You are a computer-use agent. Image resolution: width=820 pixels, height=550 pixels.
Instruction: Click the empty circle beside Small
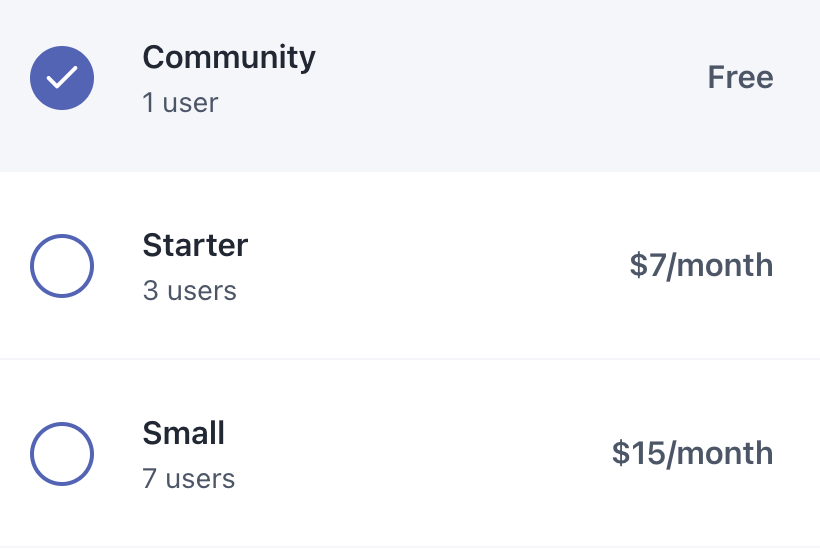62,454
